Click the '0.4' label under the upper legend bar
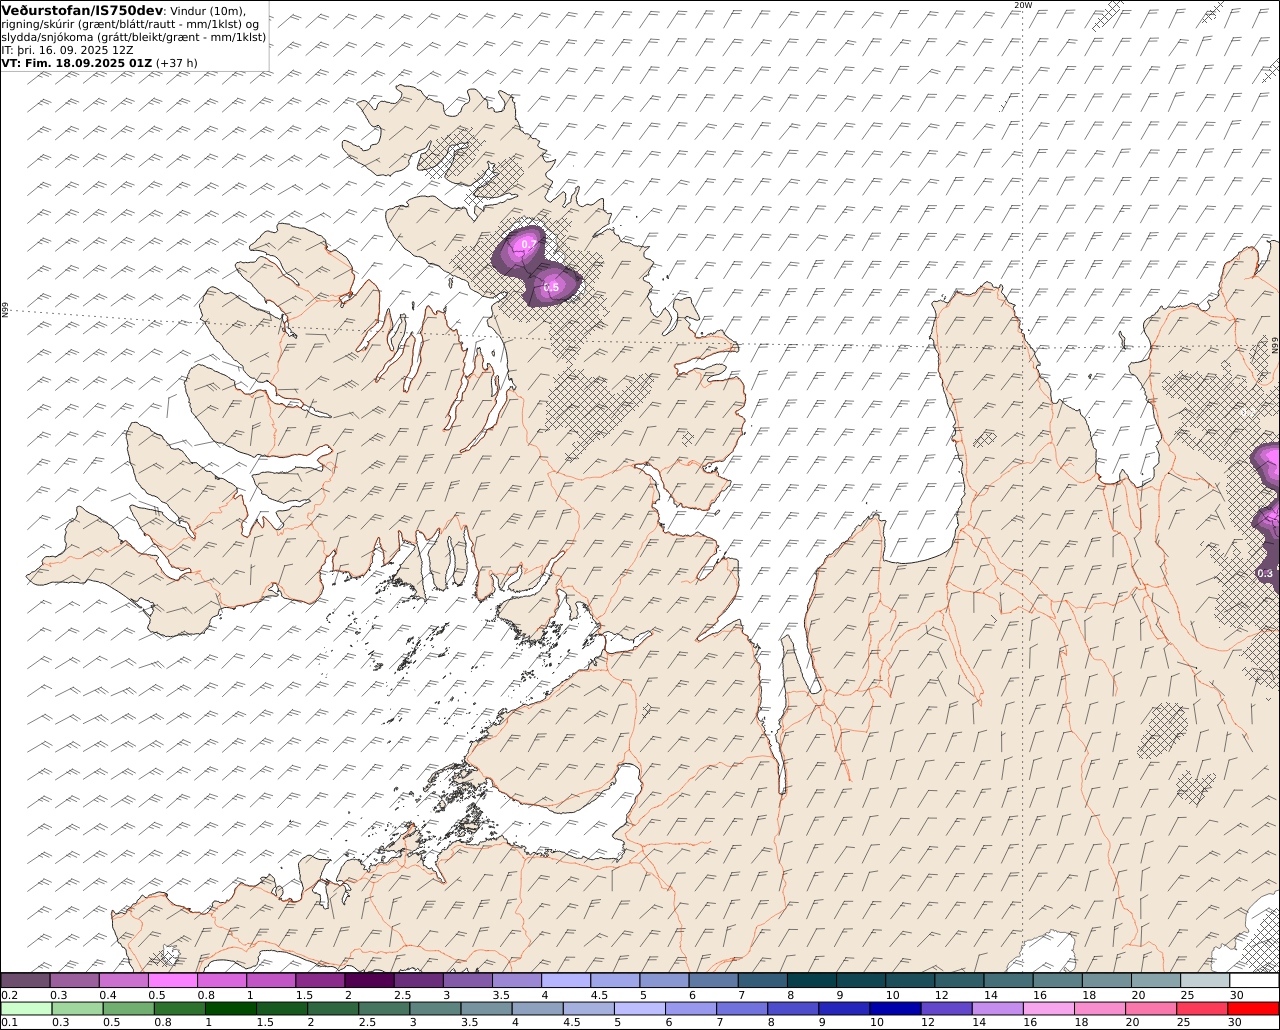The image size is (1280, 1030). click(x=107, y=995)
